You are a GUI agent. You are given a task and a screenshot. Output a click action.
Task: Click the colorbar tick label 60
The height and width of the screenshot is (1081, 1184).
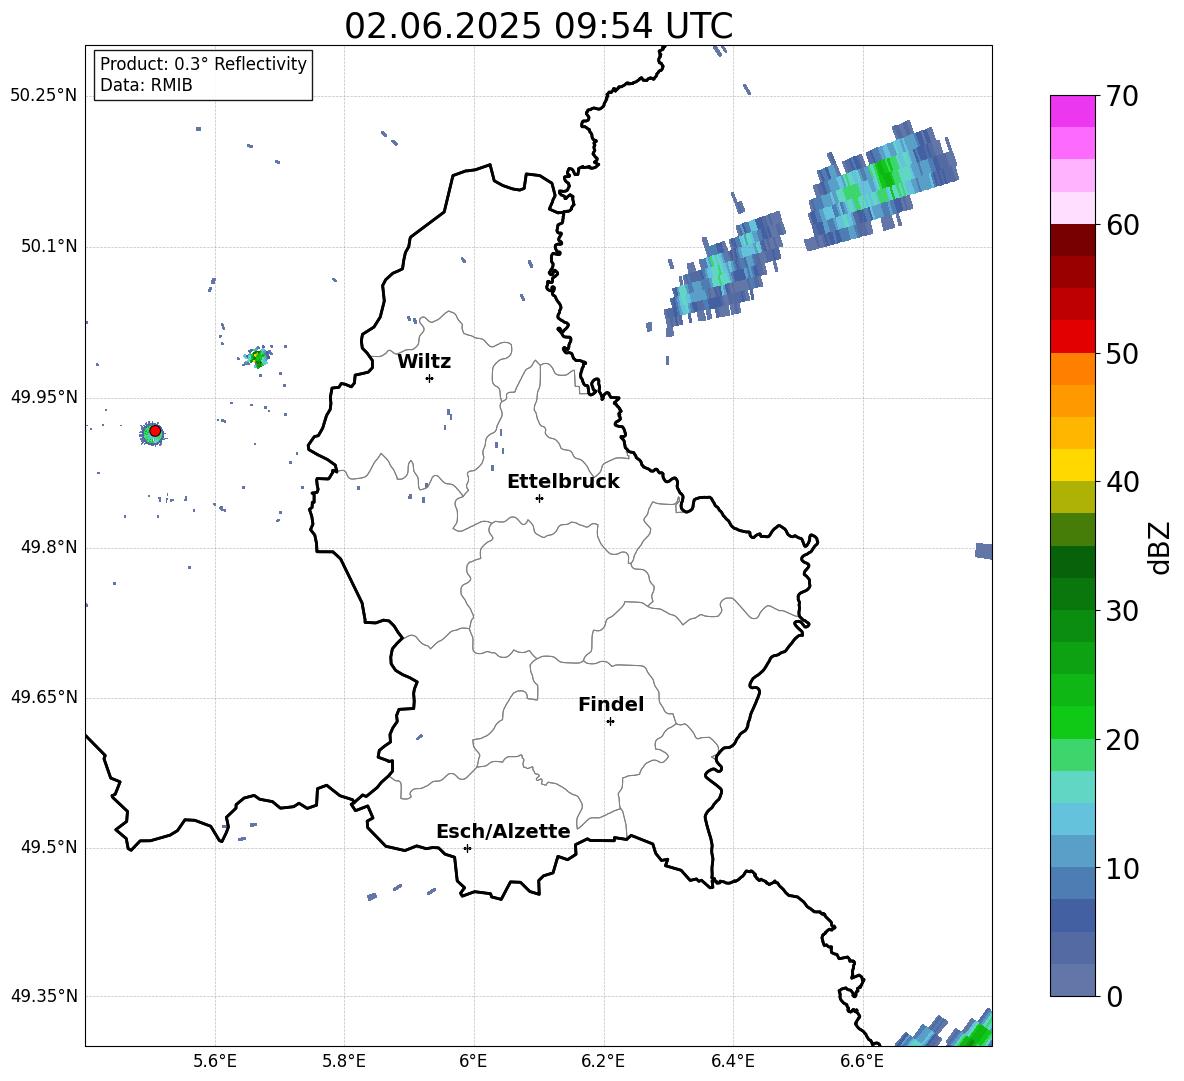pos(1122,225)
